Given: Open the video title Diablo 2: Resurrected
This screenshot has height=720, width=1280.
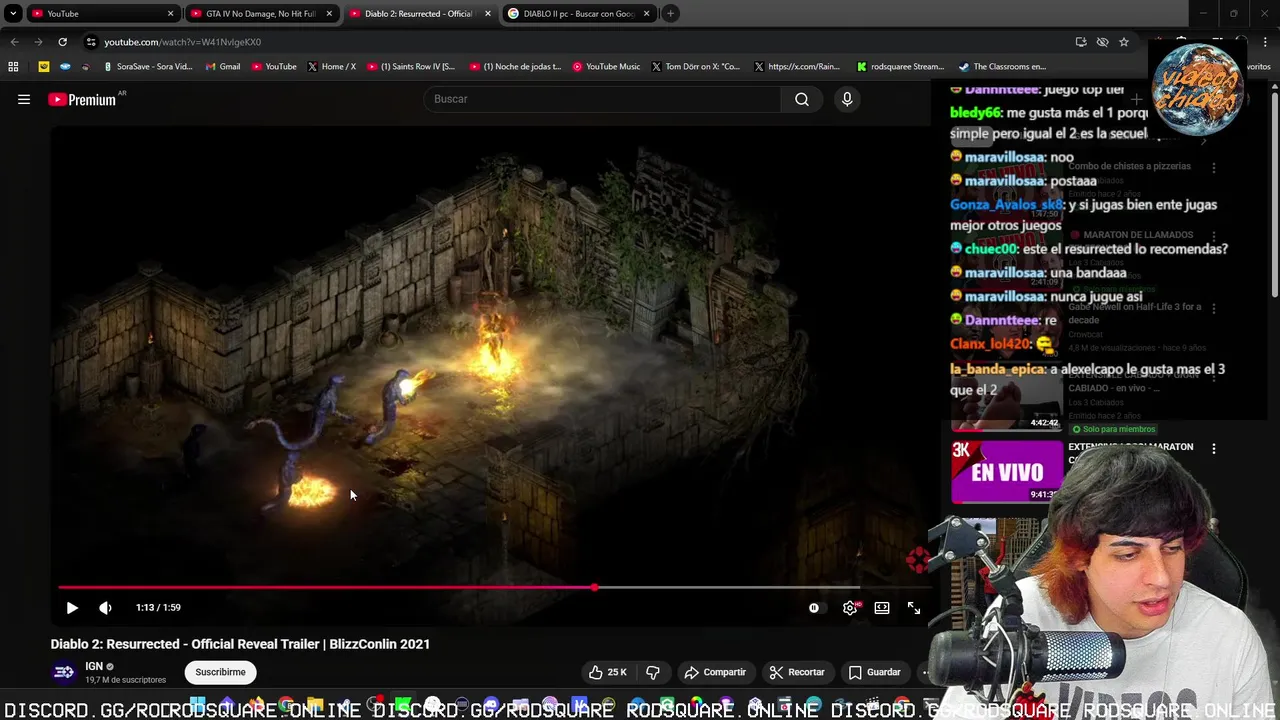Looking at the screenshot, I should (x=240, y=644).
